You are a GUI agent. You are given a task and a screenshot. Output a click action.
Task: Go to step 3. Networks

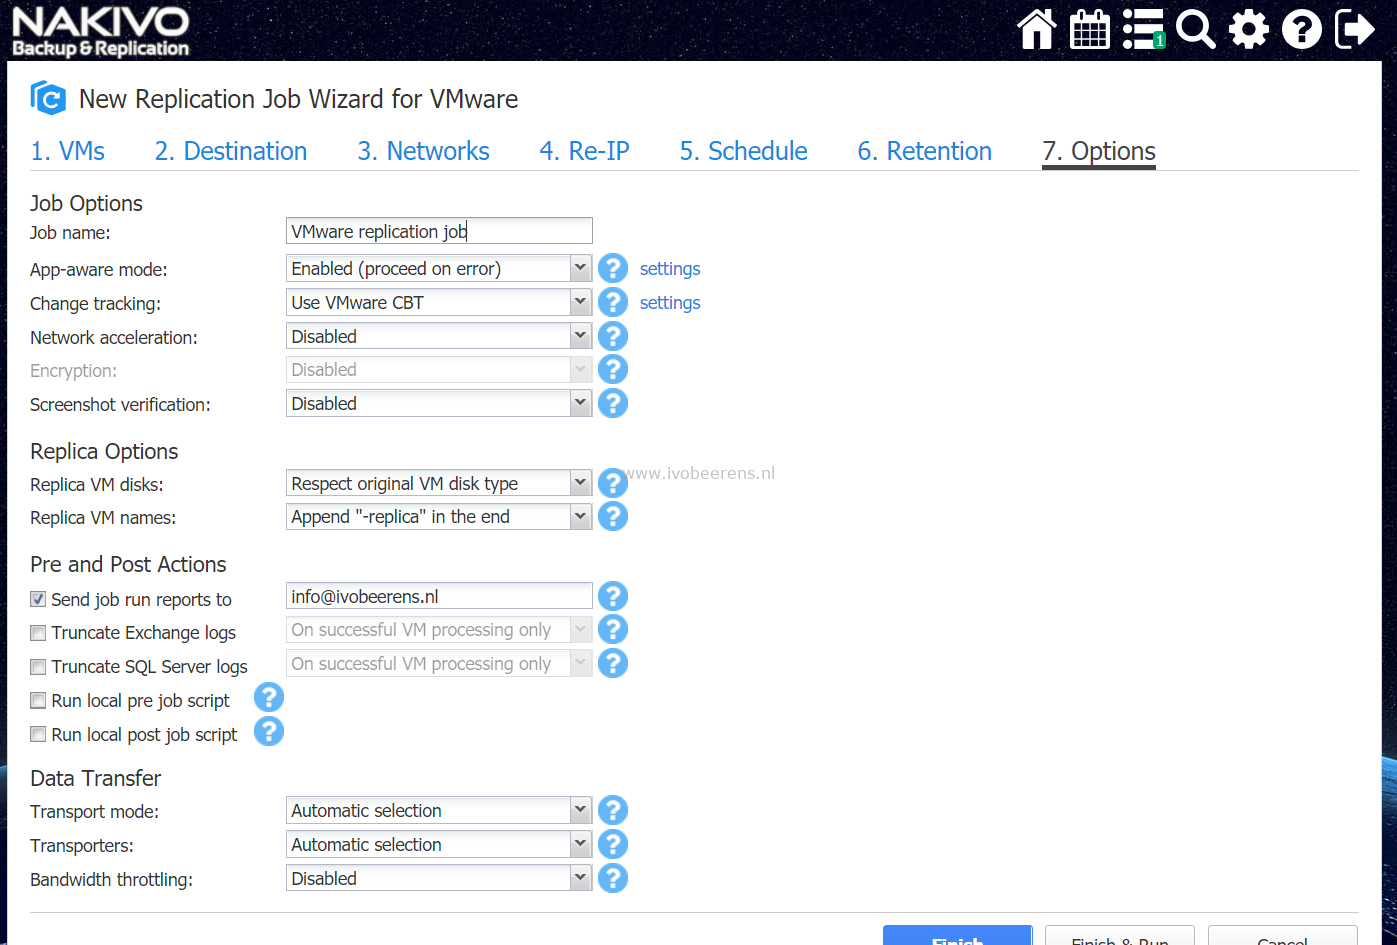424,151
